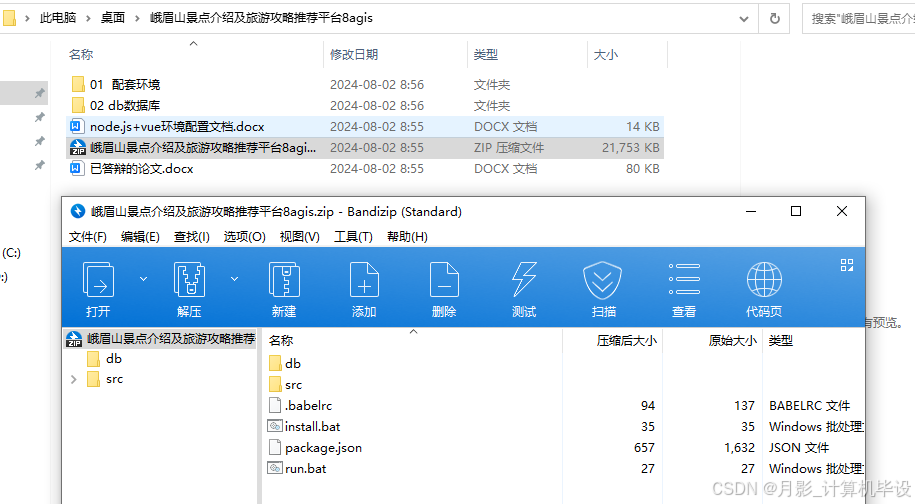Click the ZIP root icon in Bandizip tree
The width and height of the screenshot is (915, 504).
(x=74, y=339)
